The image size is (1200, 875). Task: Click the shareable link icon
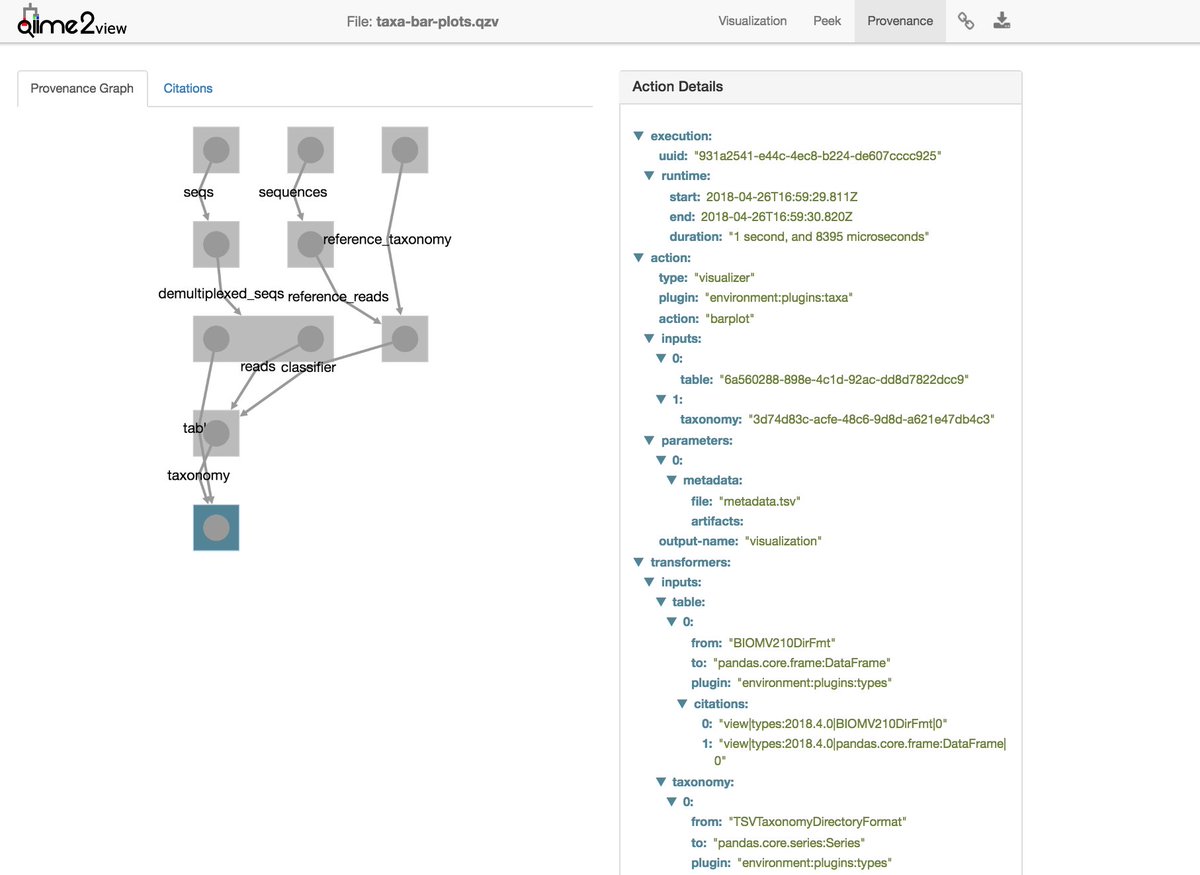tap(965, 21)
